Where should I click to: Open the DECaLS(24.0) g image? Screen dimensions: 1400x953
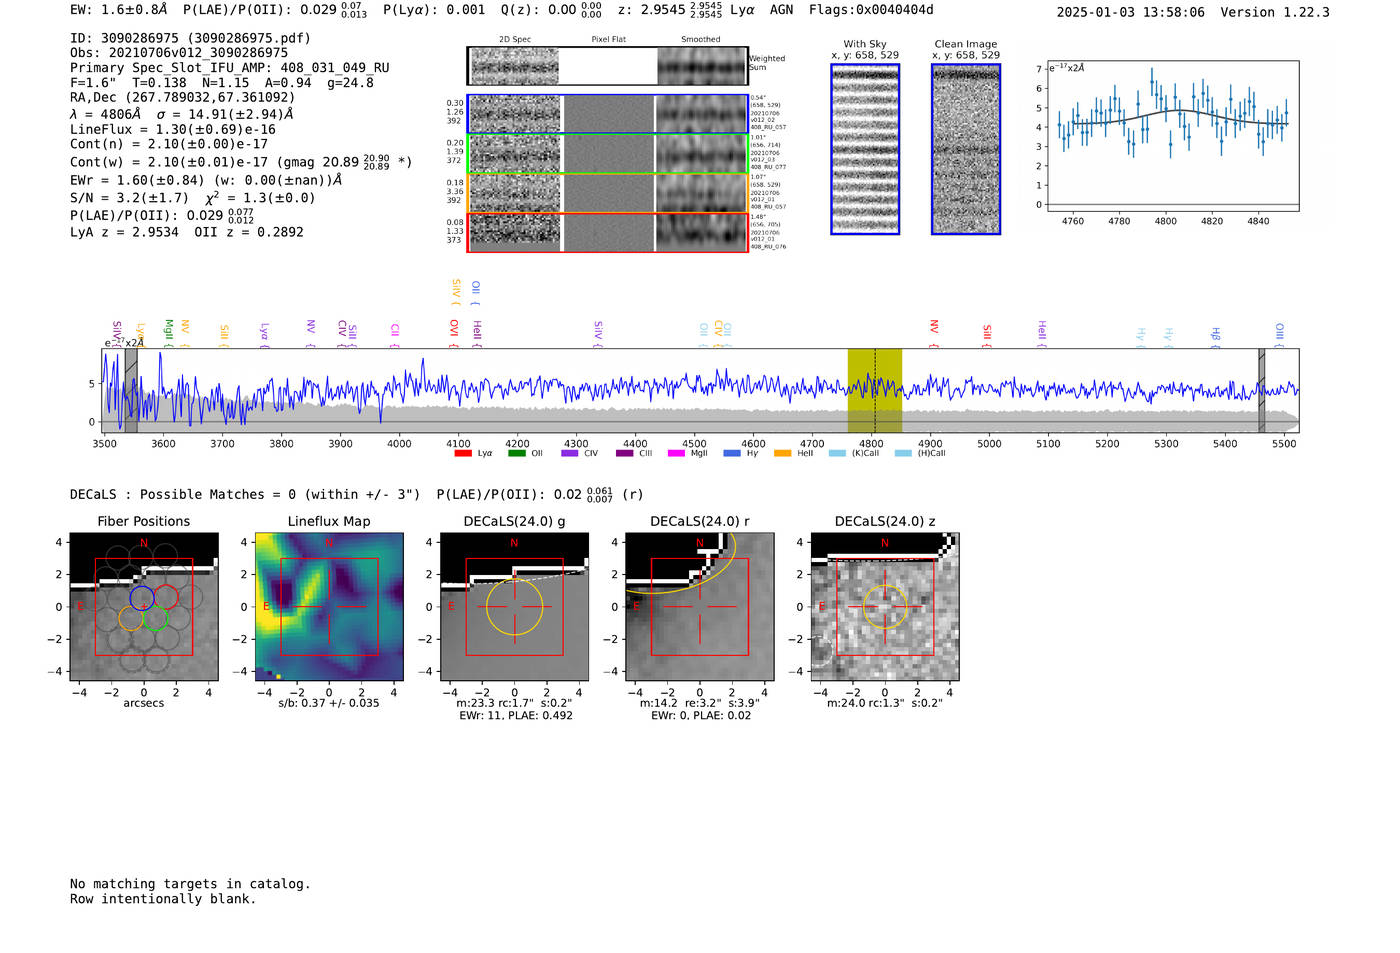coord(514,606)
